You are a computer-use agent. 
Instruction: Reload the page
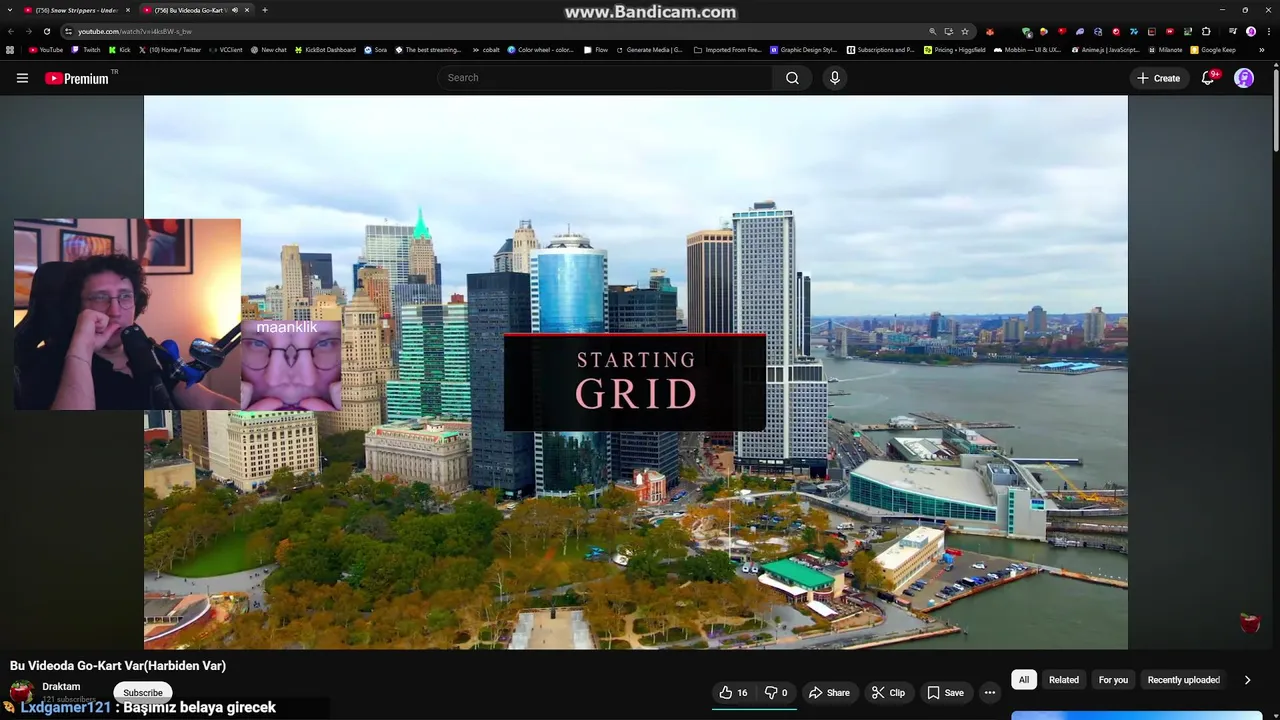(x=46, y=31)
